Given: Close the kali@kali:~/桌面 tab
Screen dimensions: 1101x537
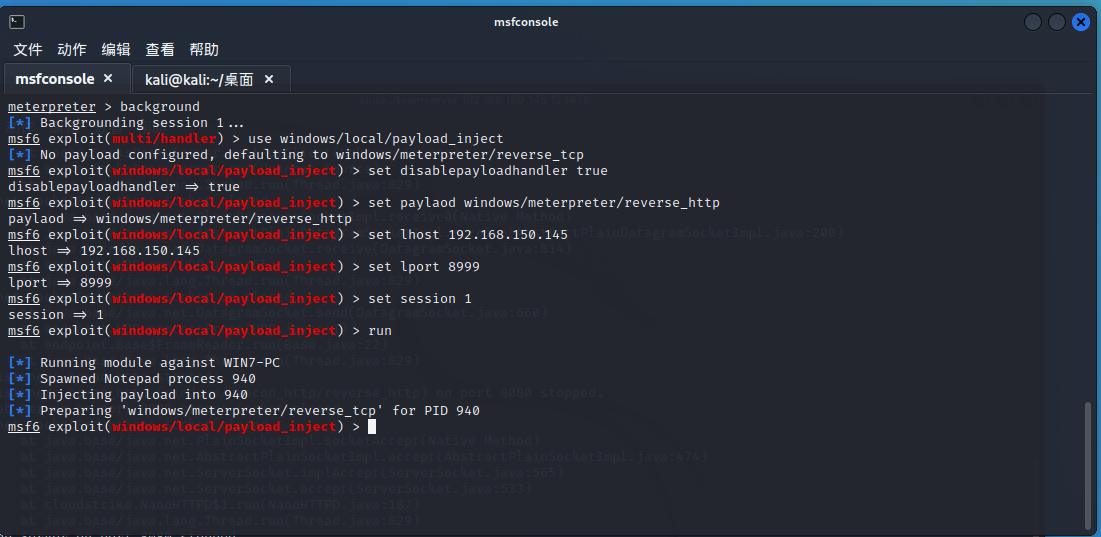Looking at the screenshot, I should [268, 79].
